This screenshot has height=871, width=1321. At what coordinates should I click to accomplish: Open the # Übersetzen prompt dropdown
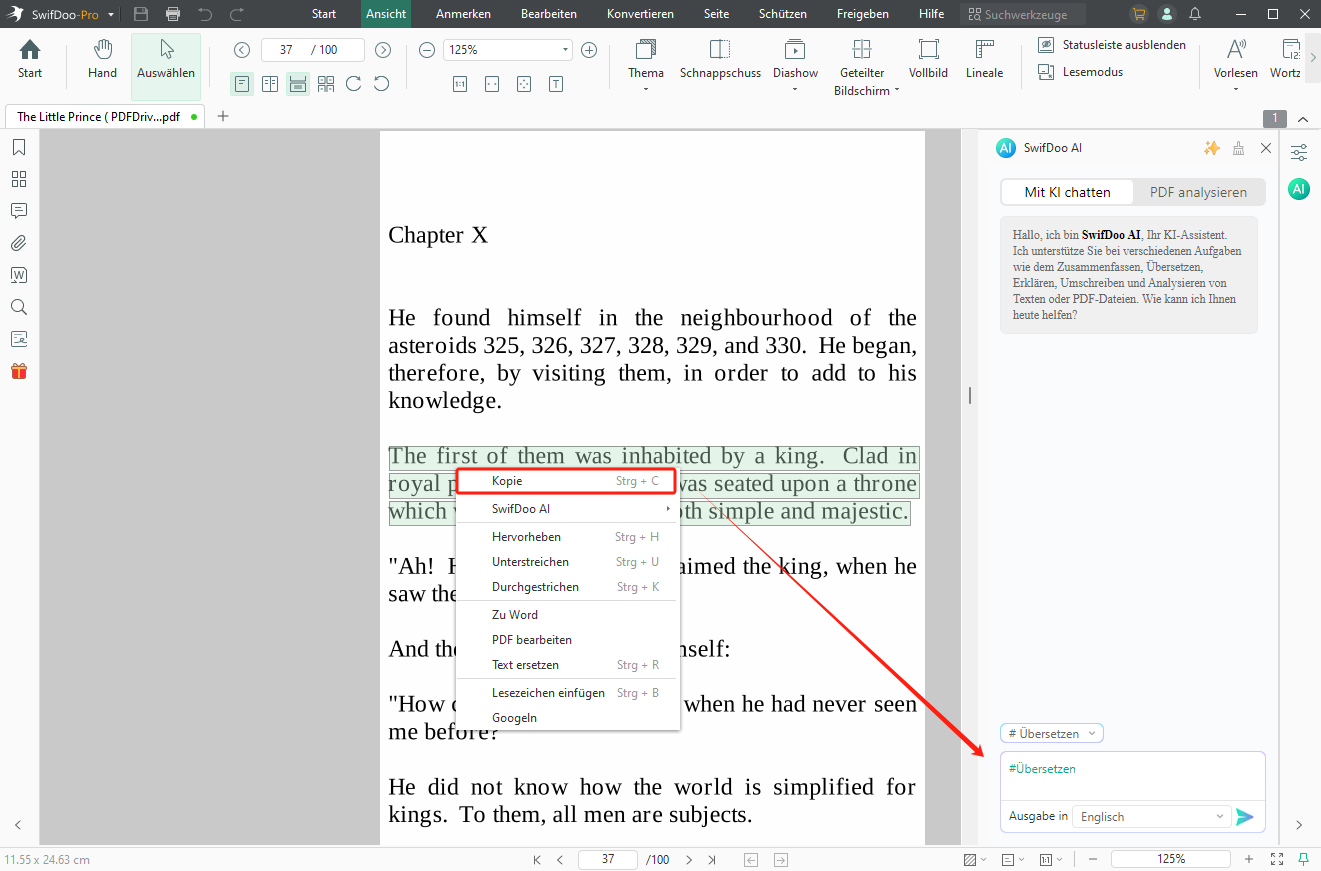[x=1052, y=733]
